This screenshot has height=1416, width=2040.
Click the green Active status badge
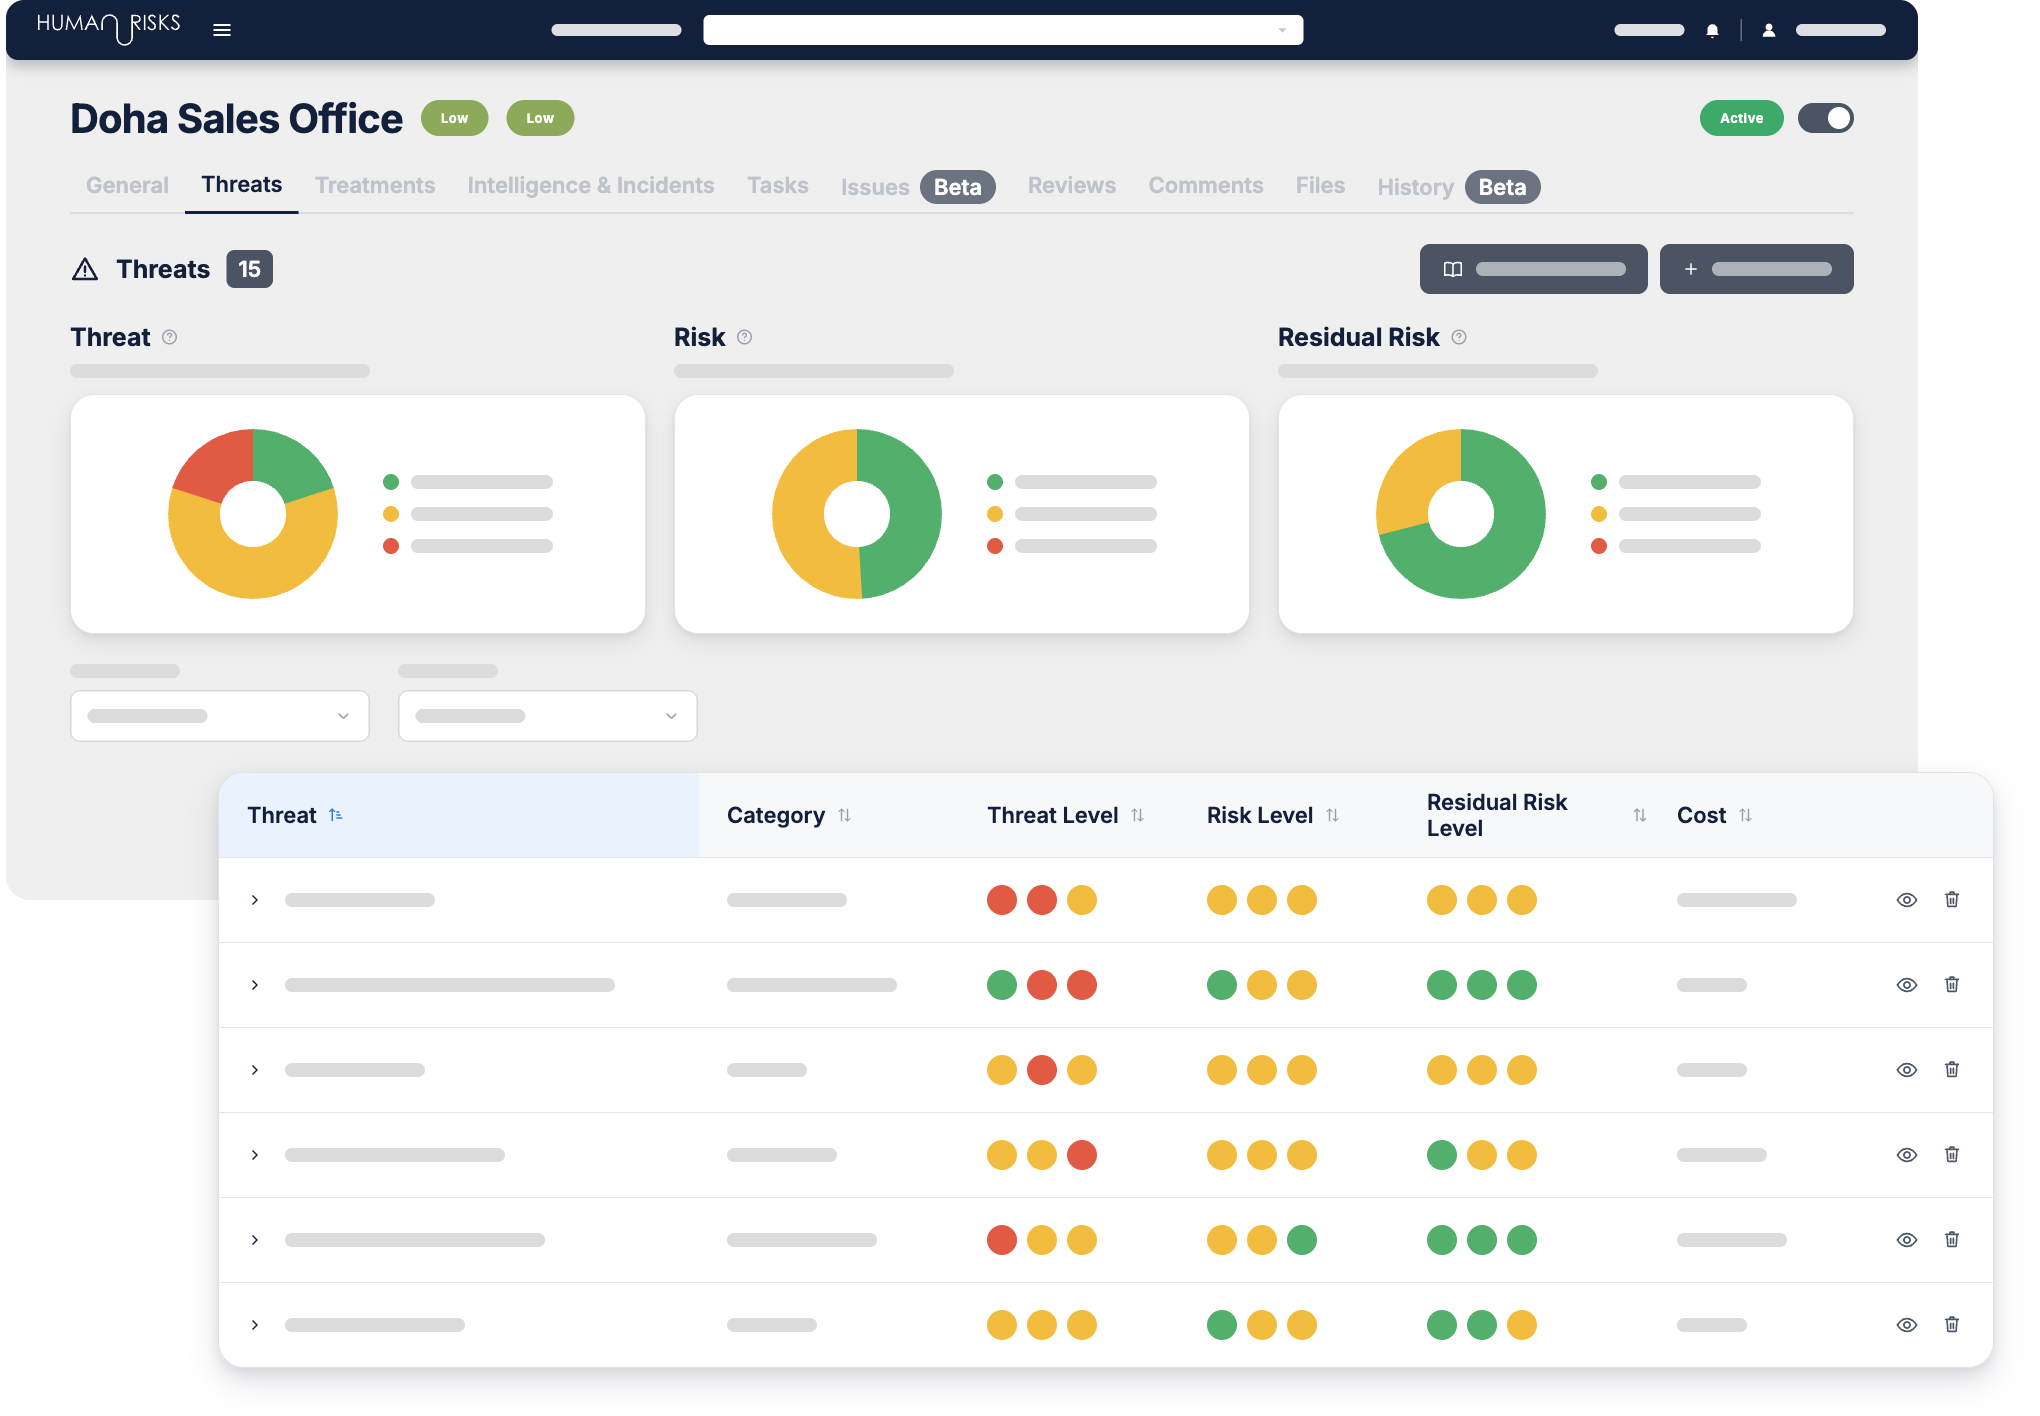[x=1741, y=118]
